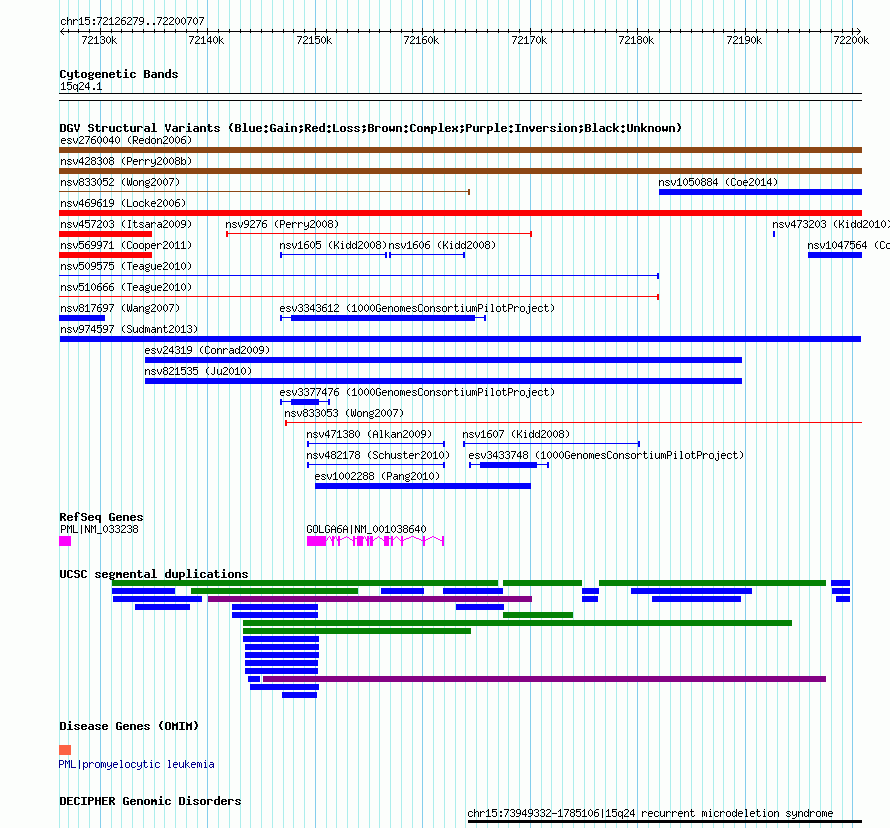Click the RefSeq Genes track title

click(101, 517)
